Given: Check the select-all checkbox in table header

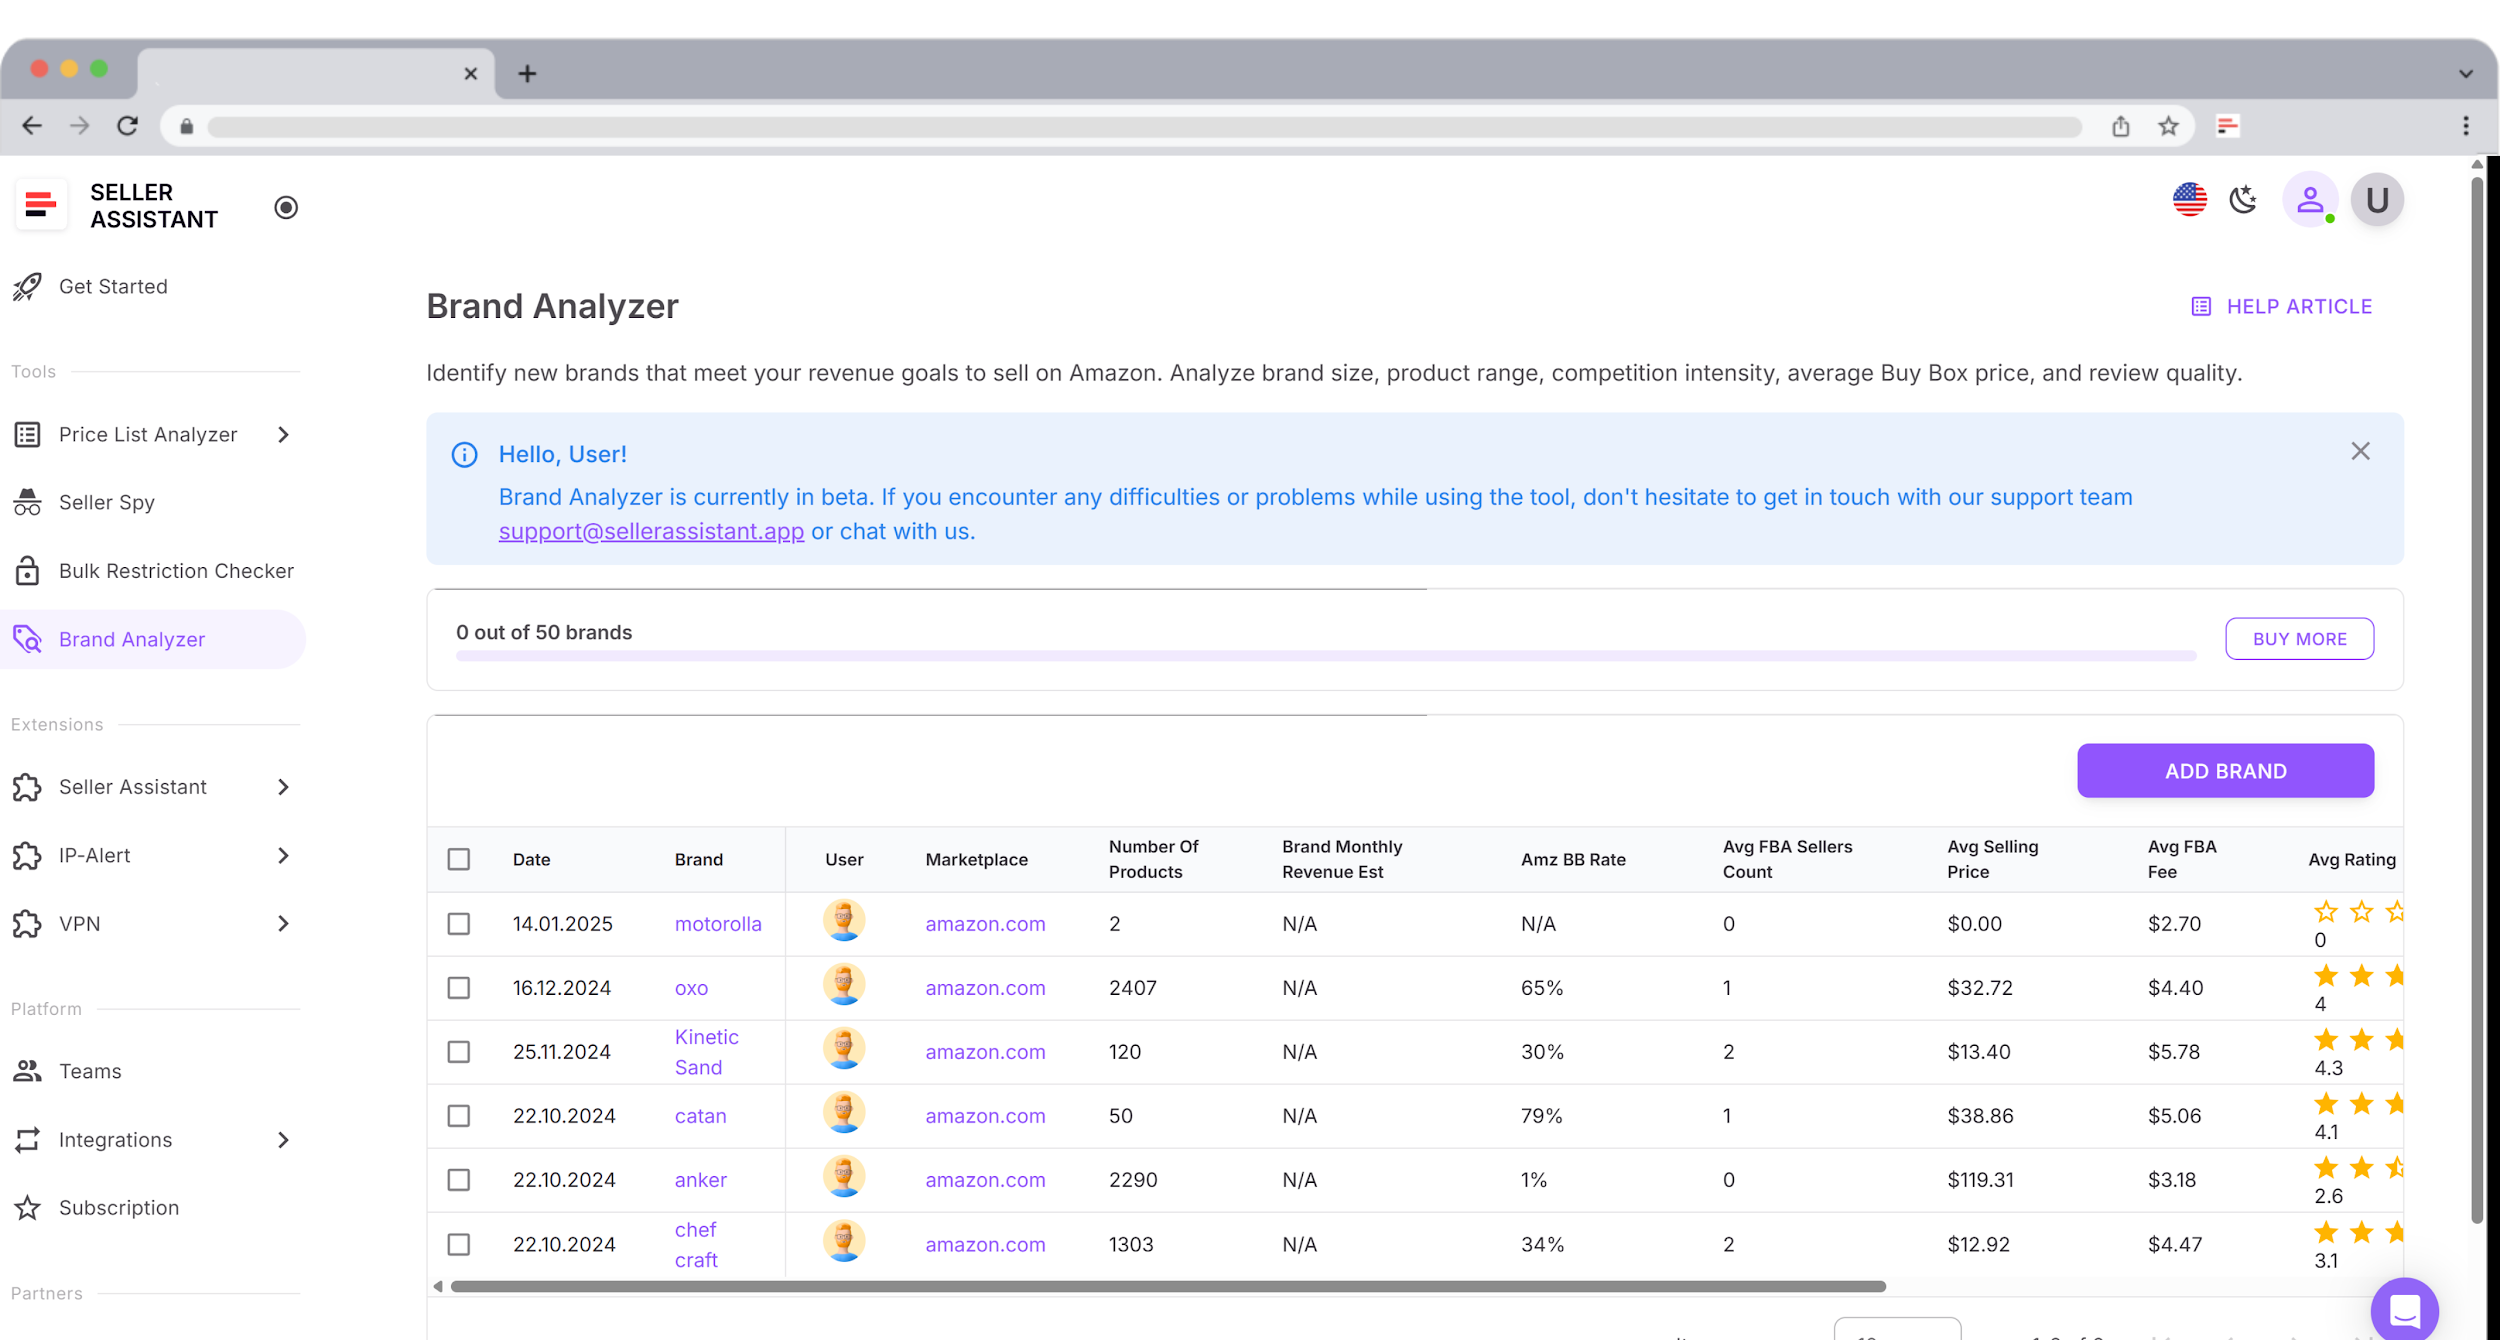Looking at the screenshot, I should [x=459, y=858].
